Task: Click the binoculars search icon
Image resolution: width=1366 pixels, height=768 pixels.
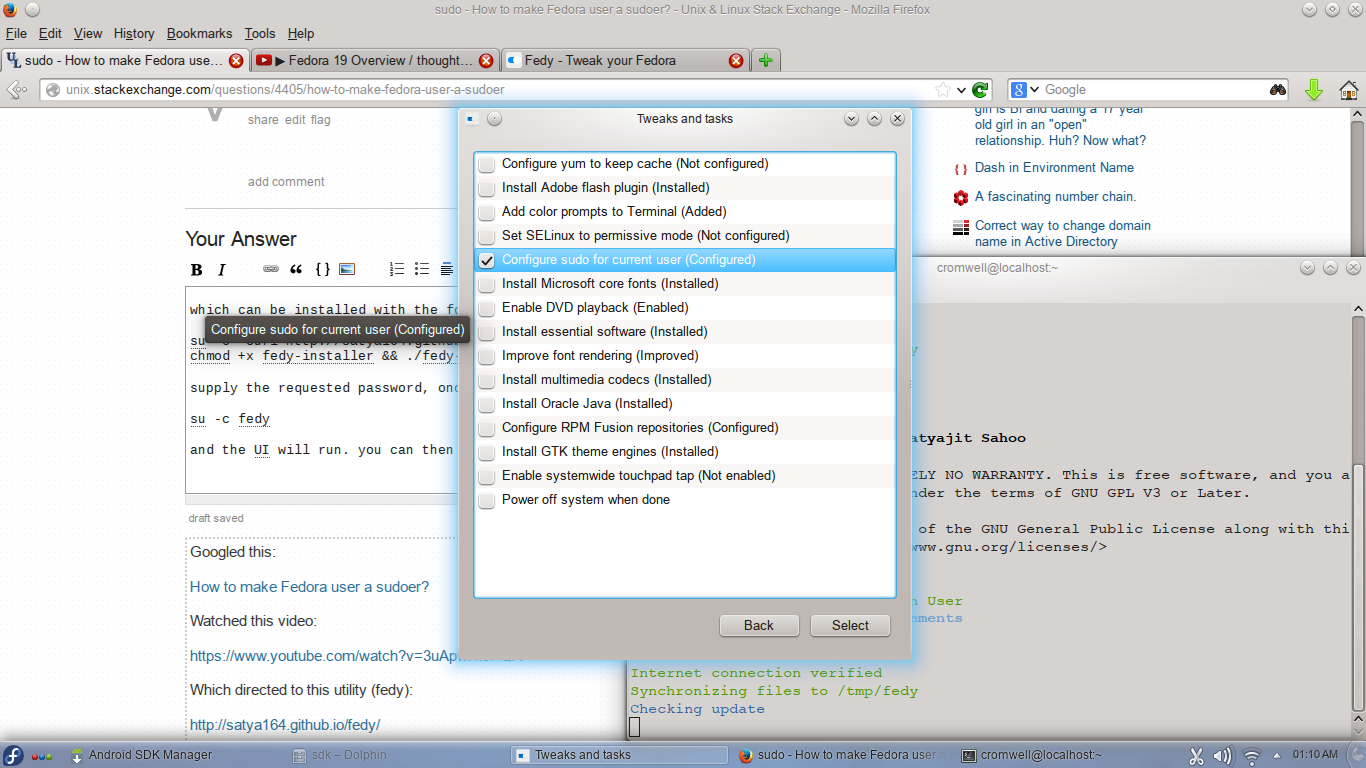Action: (x=1278, y=90)
